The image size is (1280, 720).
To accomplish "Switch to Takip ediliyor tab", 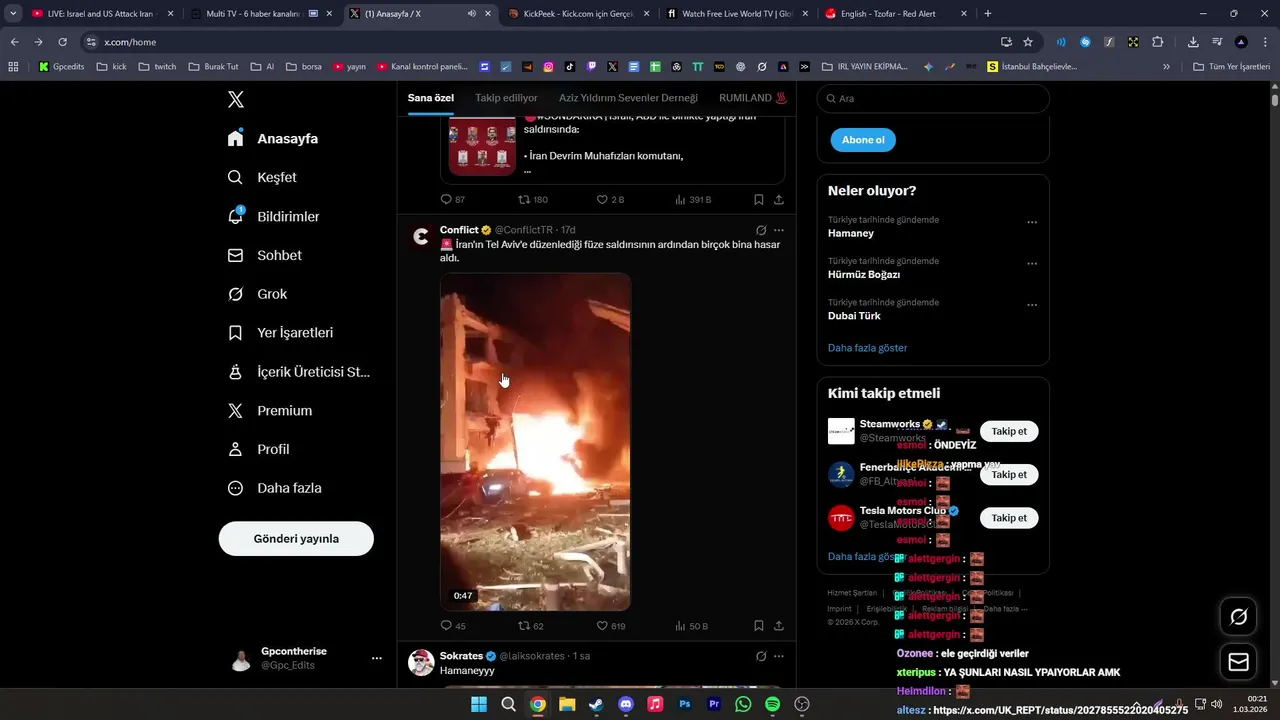I will tap(506, 98).
